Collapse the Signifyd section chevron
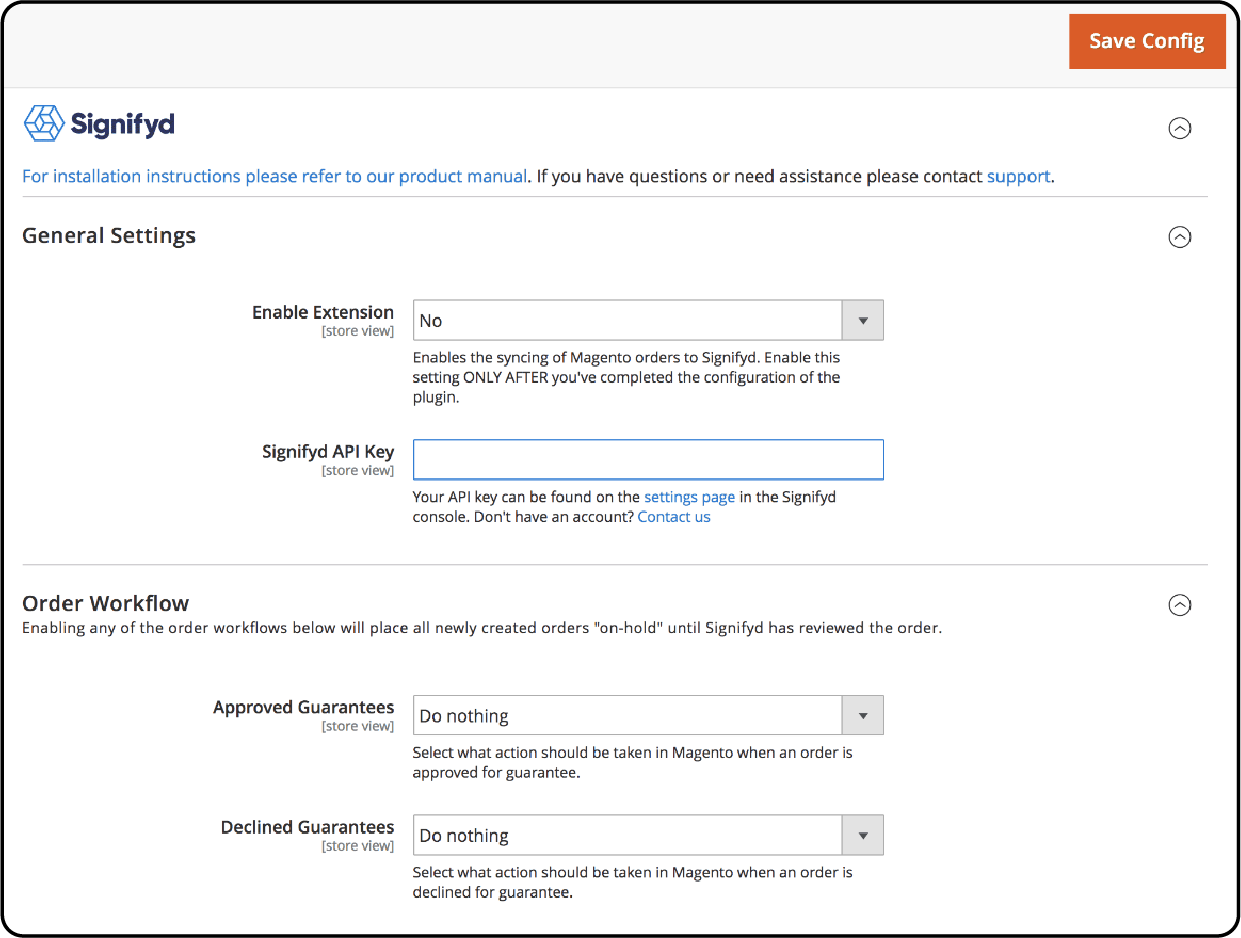This screenshot has width=1241, height=938. click(x=1180, y=128)
